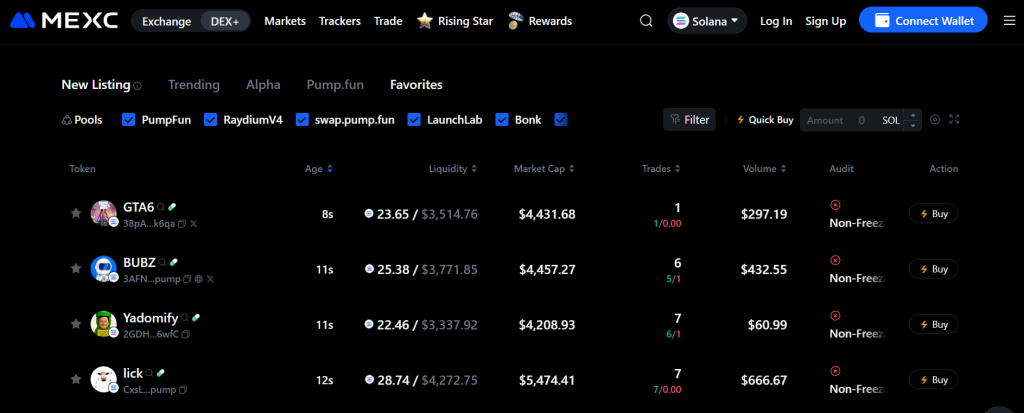Open the BUBZ website globe icon
Image resolution: width=1024 pixels, height=413 pixels.
tap(199, 279)
